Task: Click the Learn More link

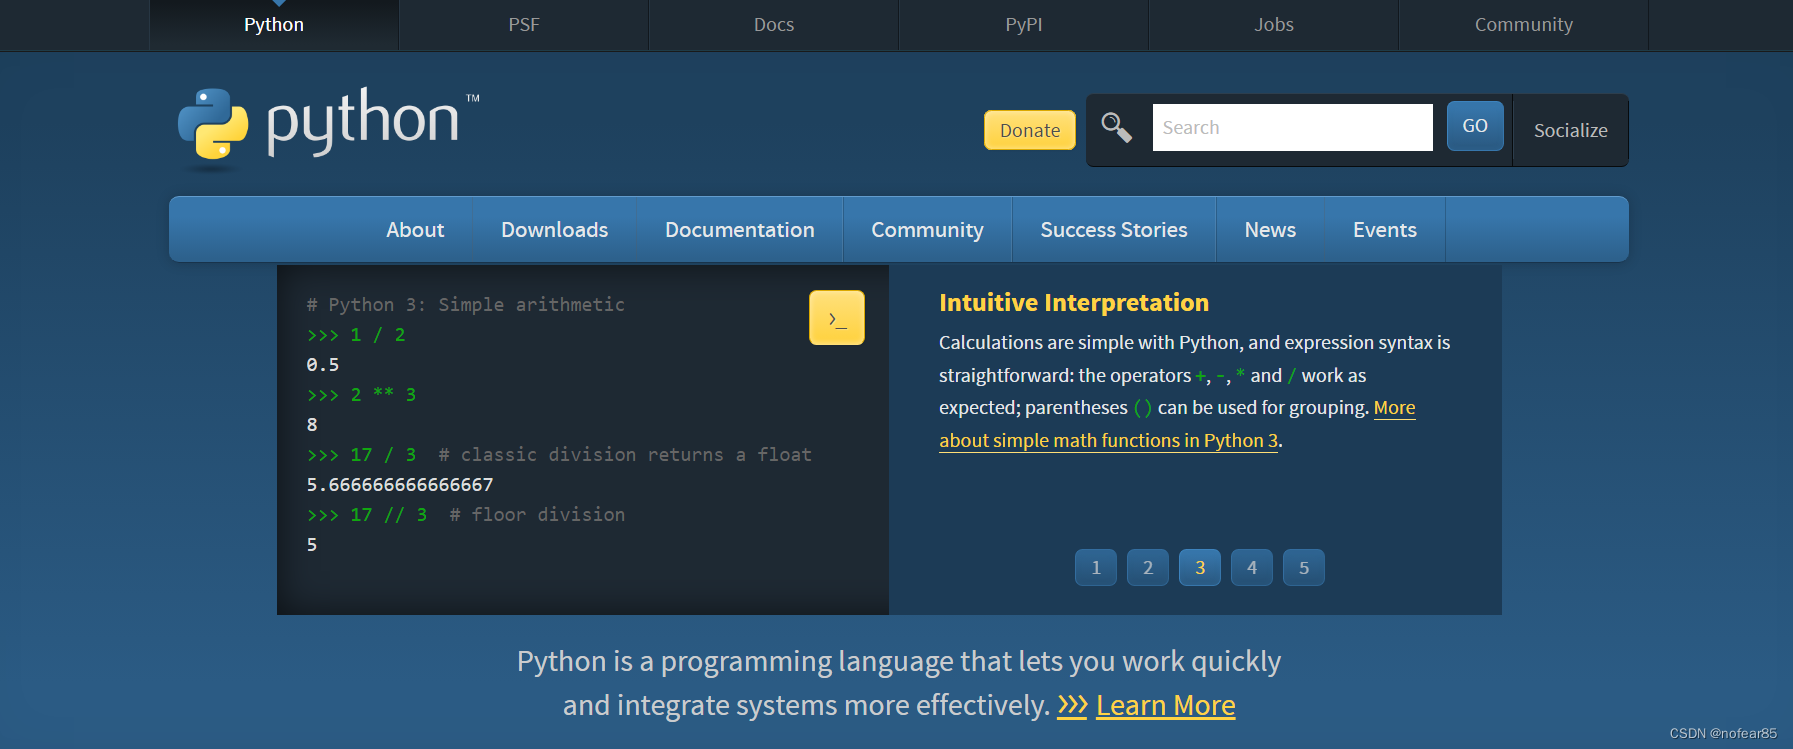Action: pos(1166,705)
